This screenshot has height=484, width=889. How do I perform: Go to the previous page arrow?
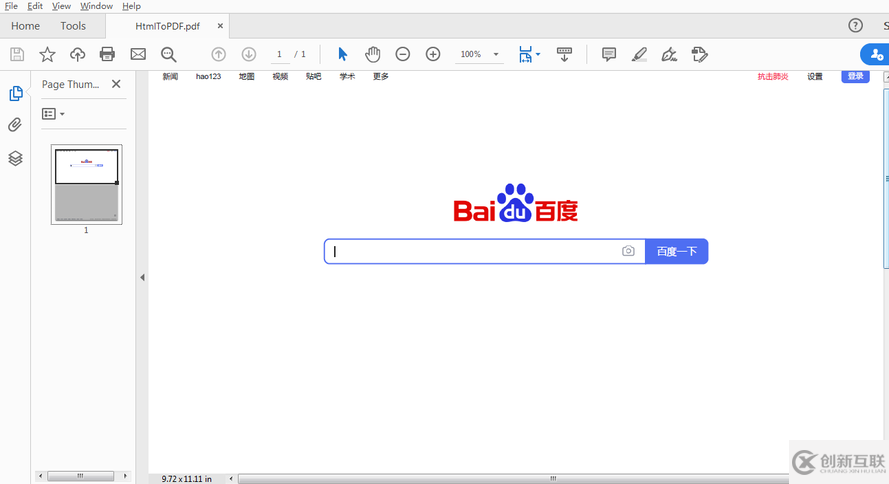coord(218,54)
